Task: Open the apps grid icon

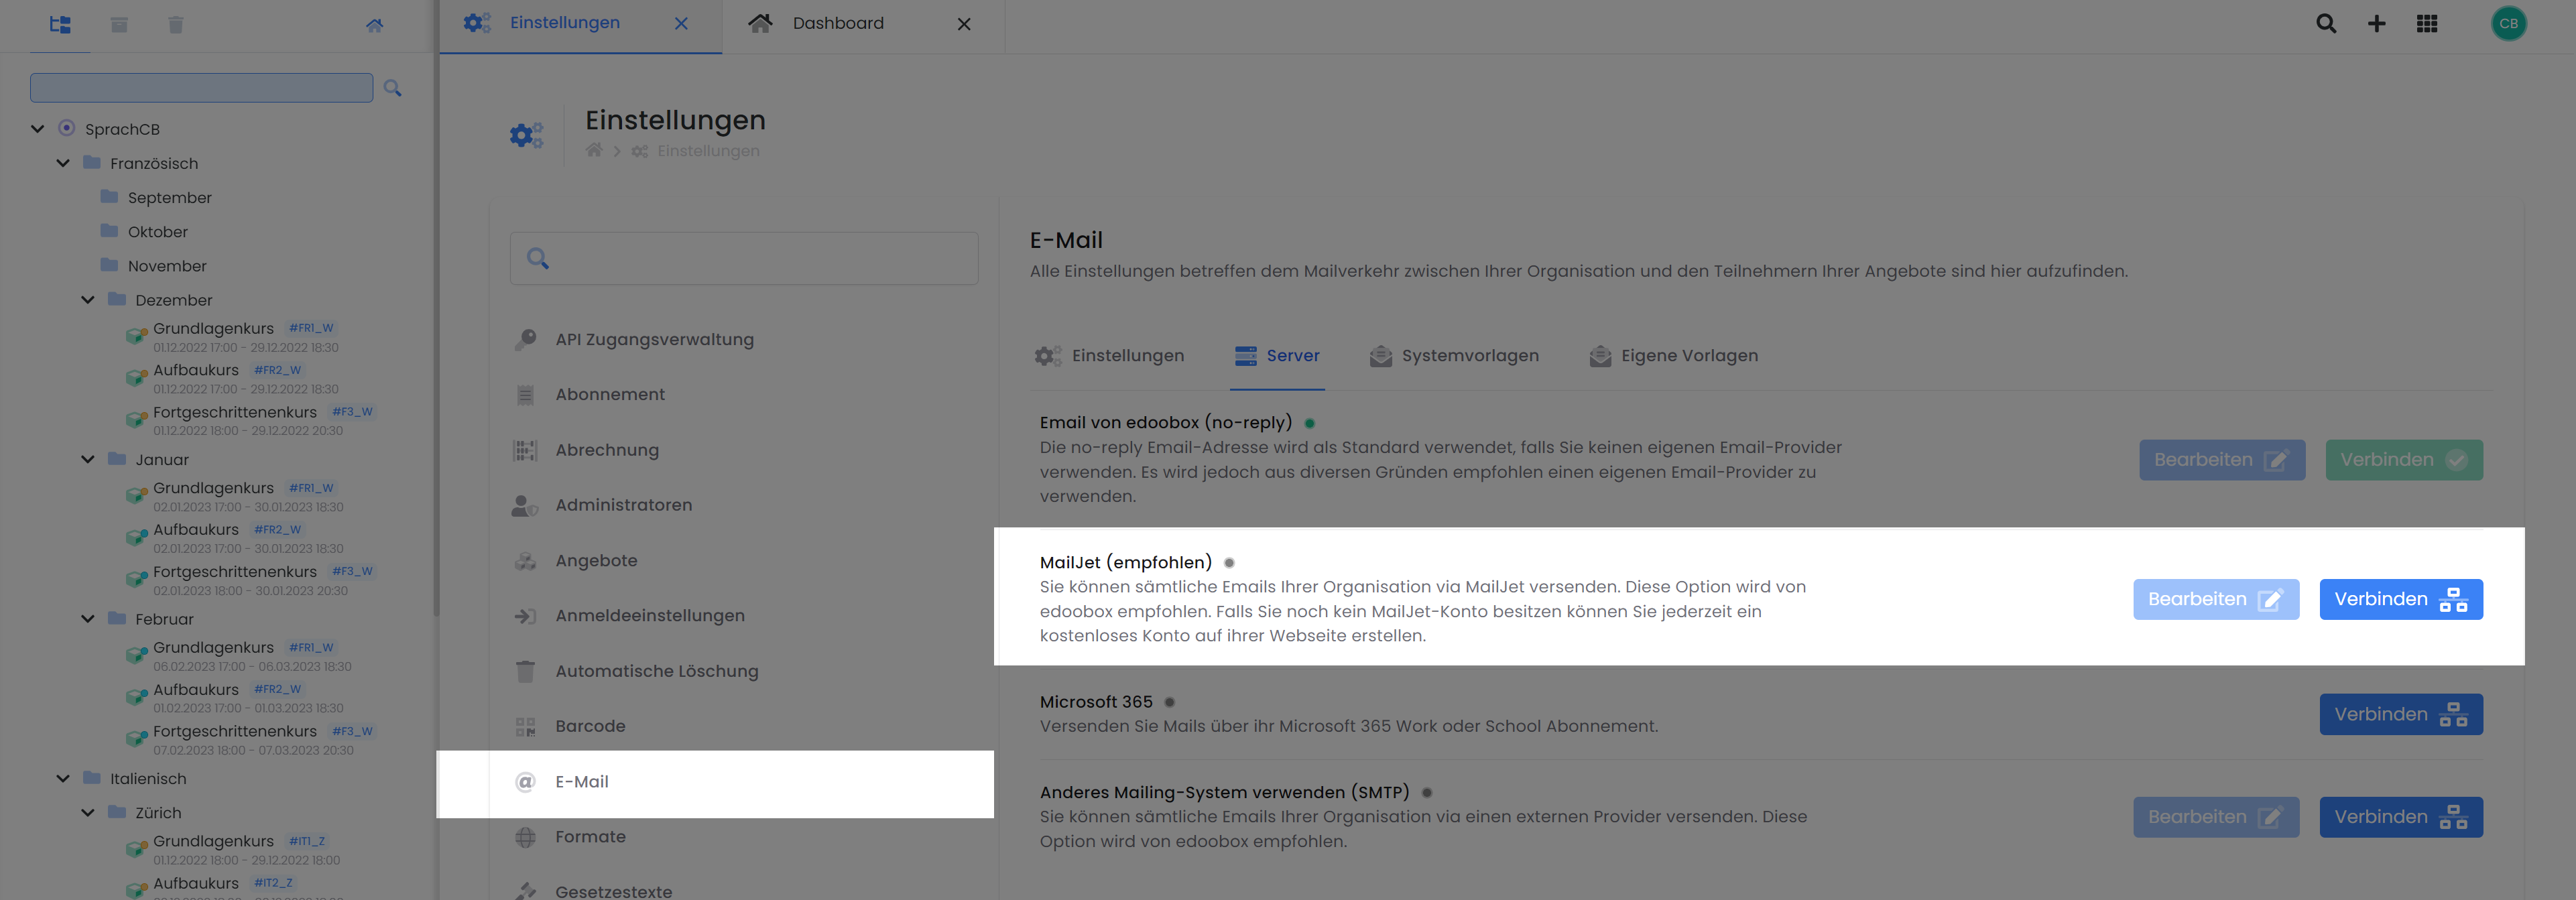Action: coord(2427,24)
